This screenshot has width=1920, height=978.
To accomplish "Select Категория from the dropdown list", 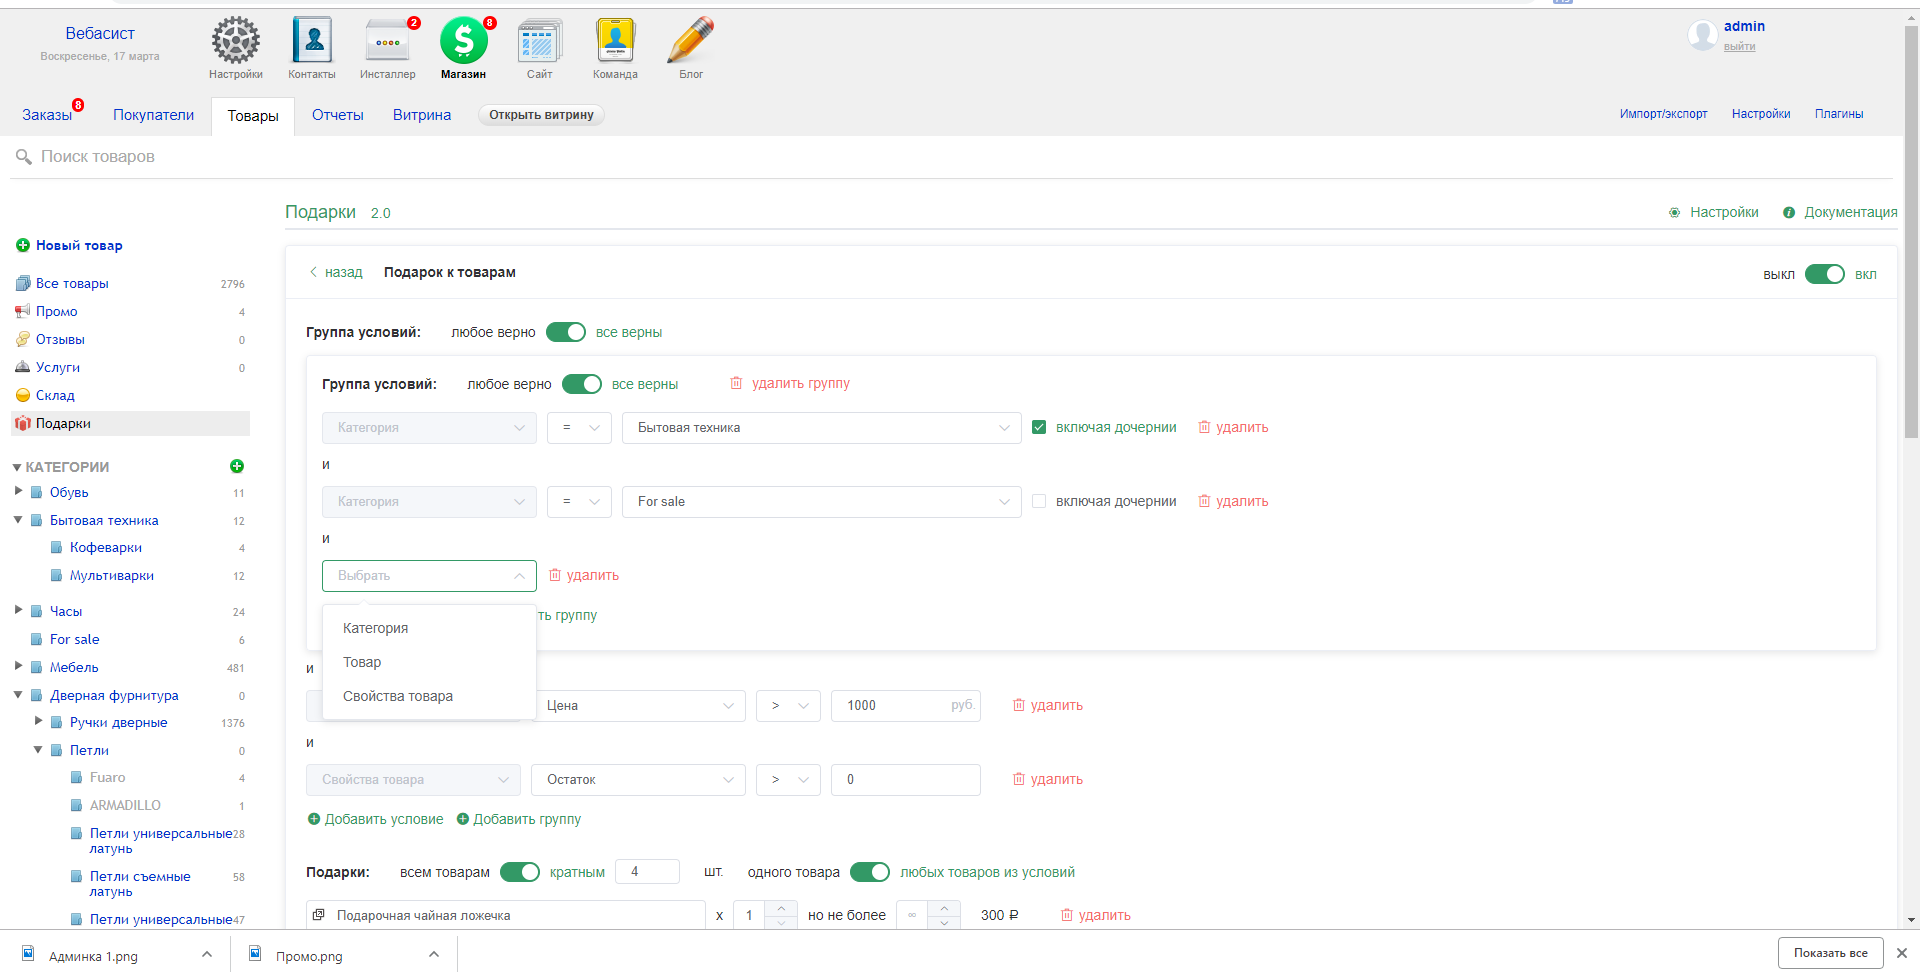I will [429, 628].
